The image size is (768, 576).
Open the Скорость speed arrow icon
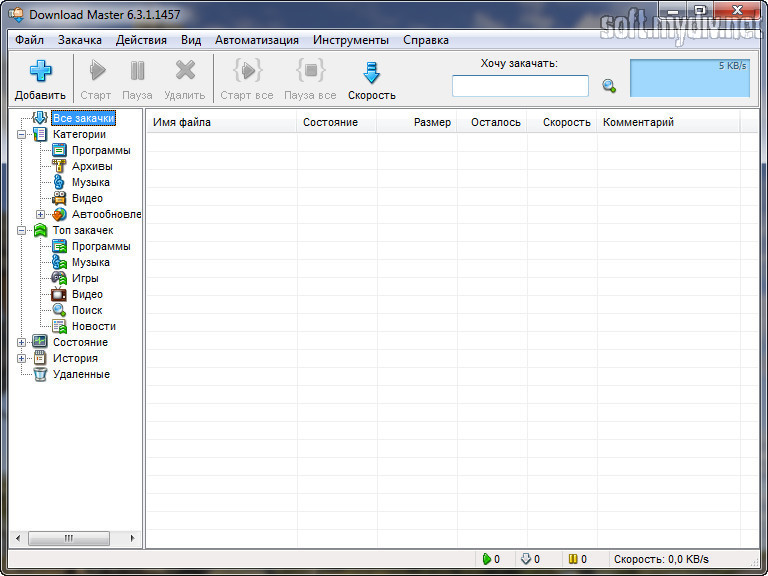click(372, 72)
